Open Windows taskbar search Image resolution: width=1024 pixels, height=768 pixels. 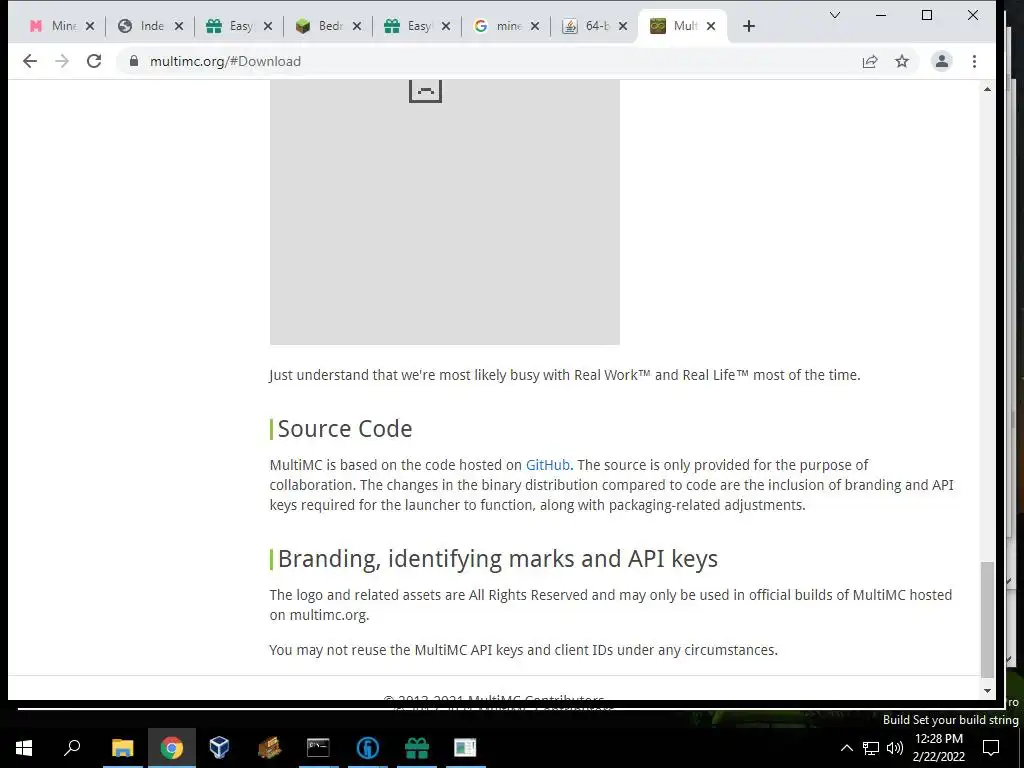(72, 748)
